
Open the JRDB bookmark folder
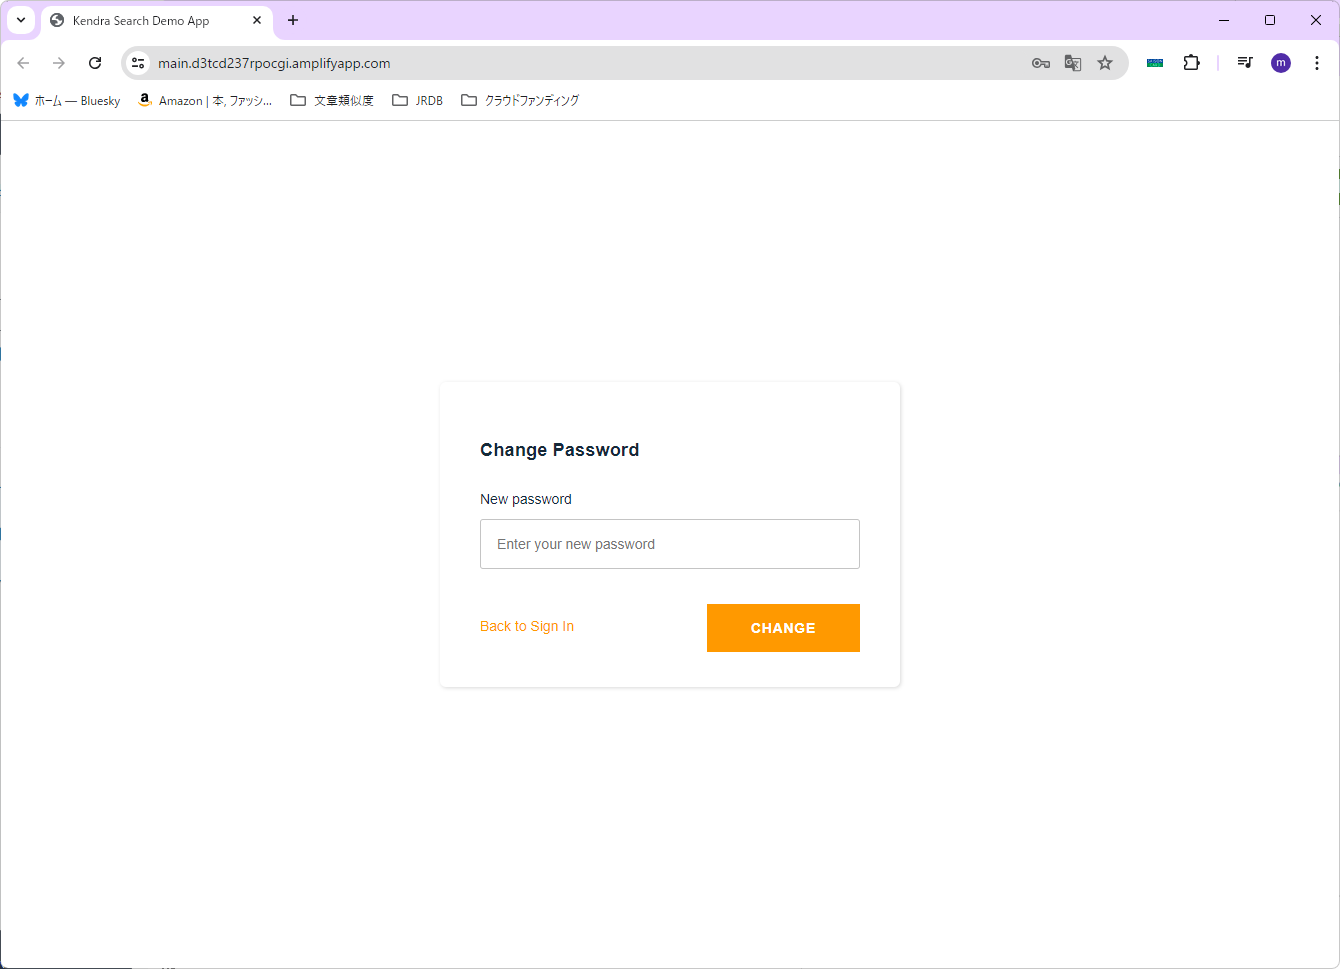pyautogui.click(x=418, y=100)
